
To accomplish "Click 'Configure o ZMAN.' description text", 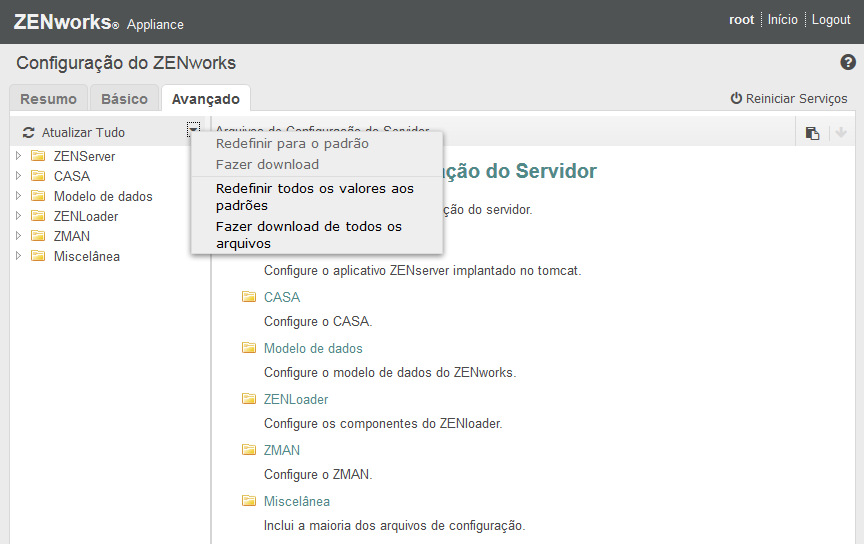I will (x=318, y=475).
